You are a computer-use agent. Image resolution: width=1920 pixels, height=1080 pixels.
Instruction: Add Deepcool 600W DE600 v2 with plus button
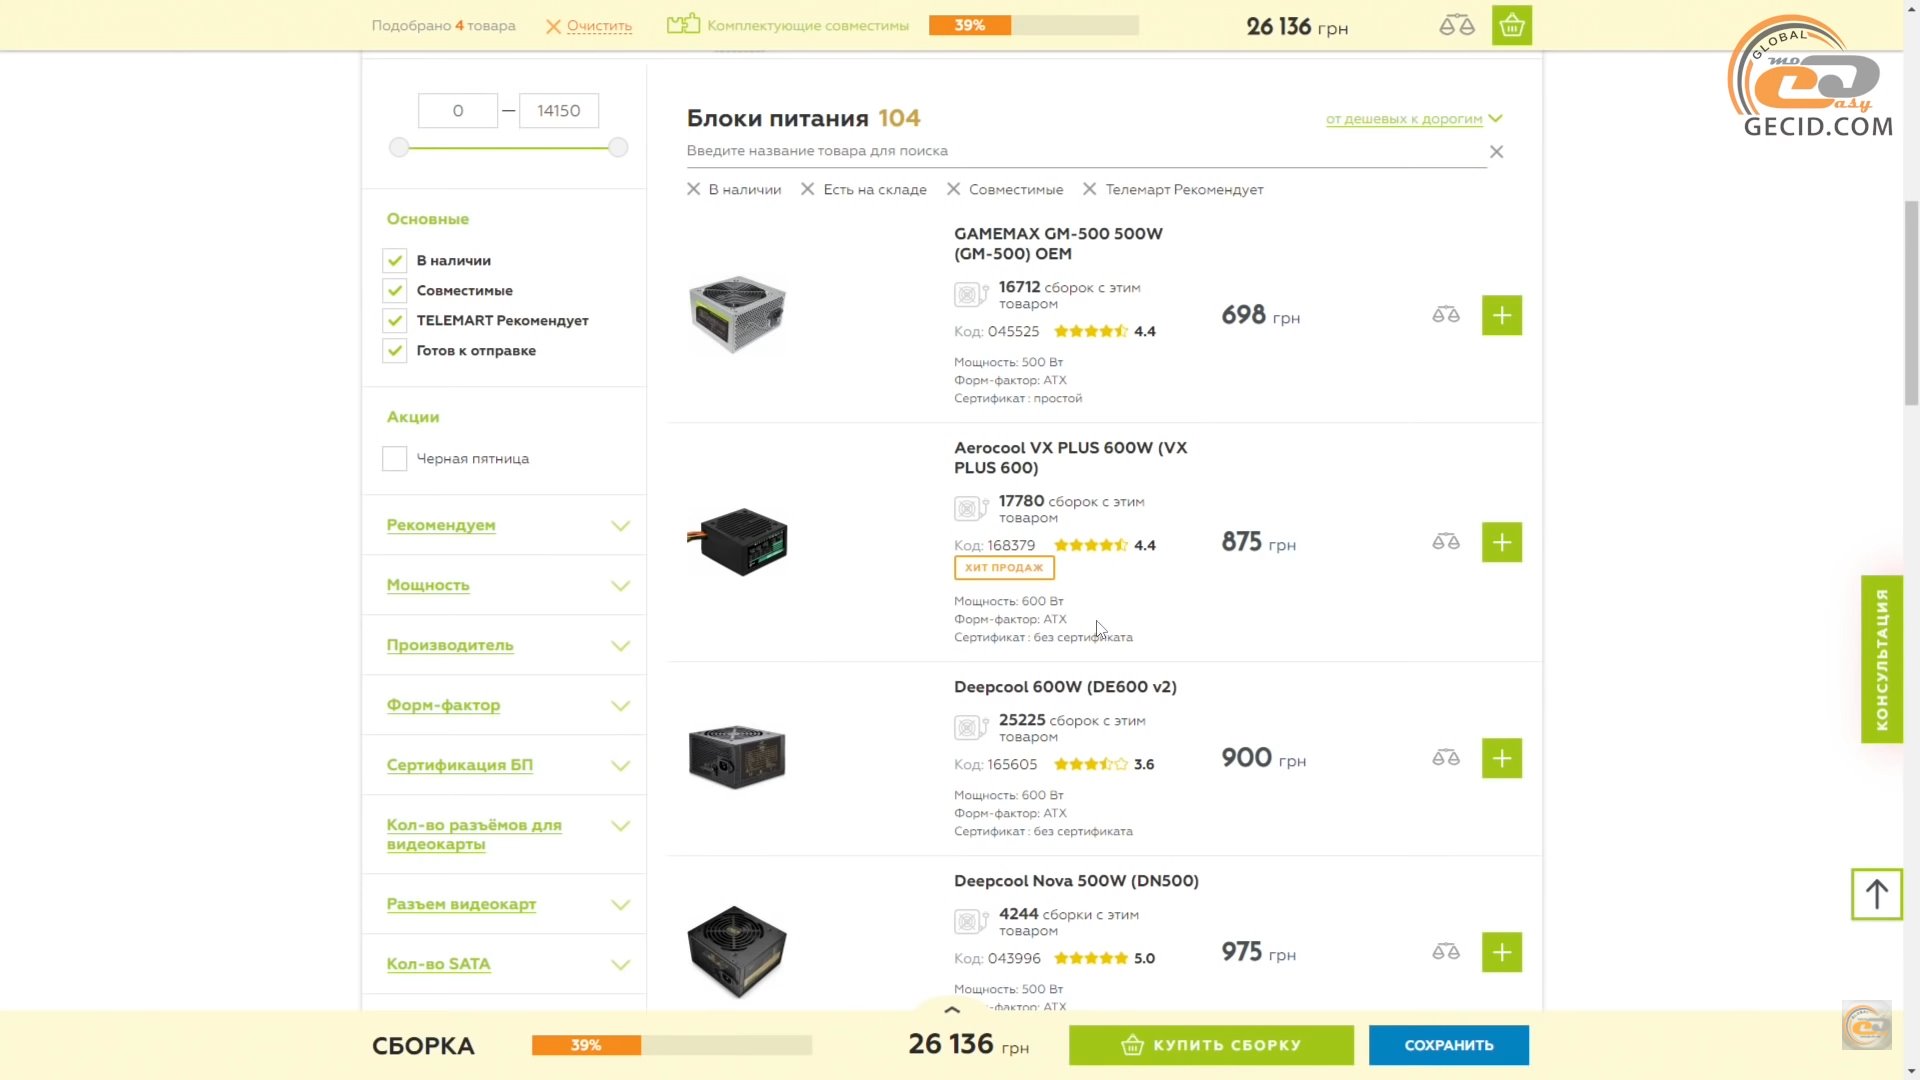click(x=1501, y=758)
